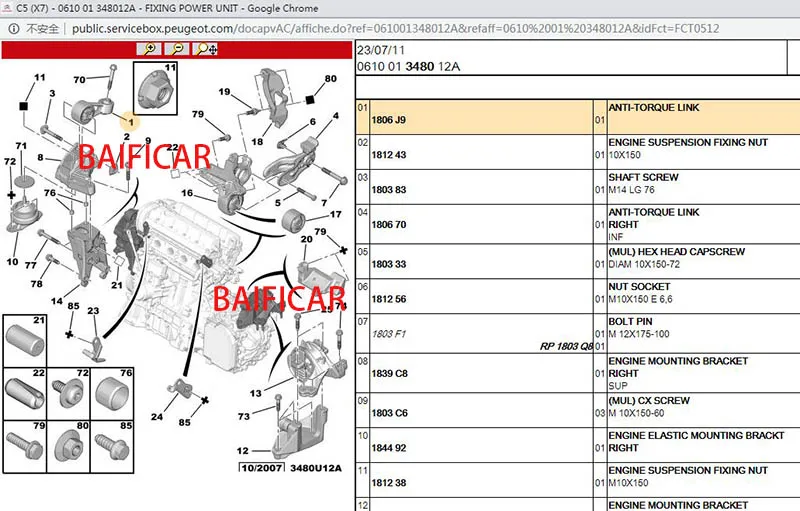The image size is (800, 511).
Task: Select part number 1839 C8
Action: pyautogui.click(x=389, y=373)
